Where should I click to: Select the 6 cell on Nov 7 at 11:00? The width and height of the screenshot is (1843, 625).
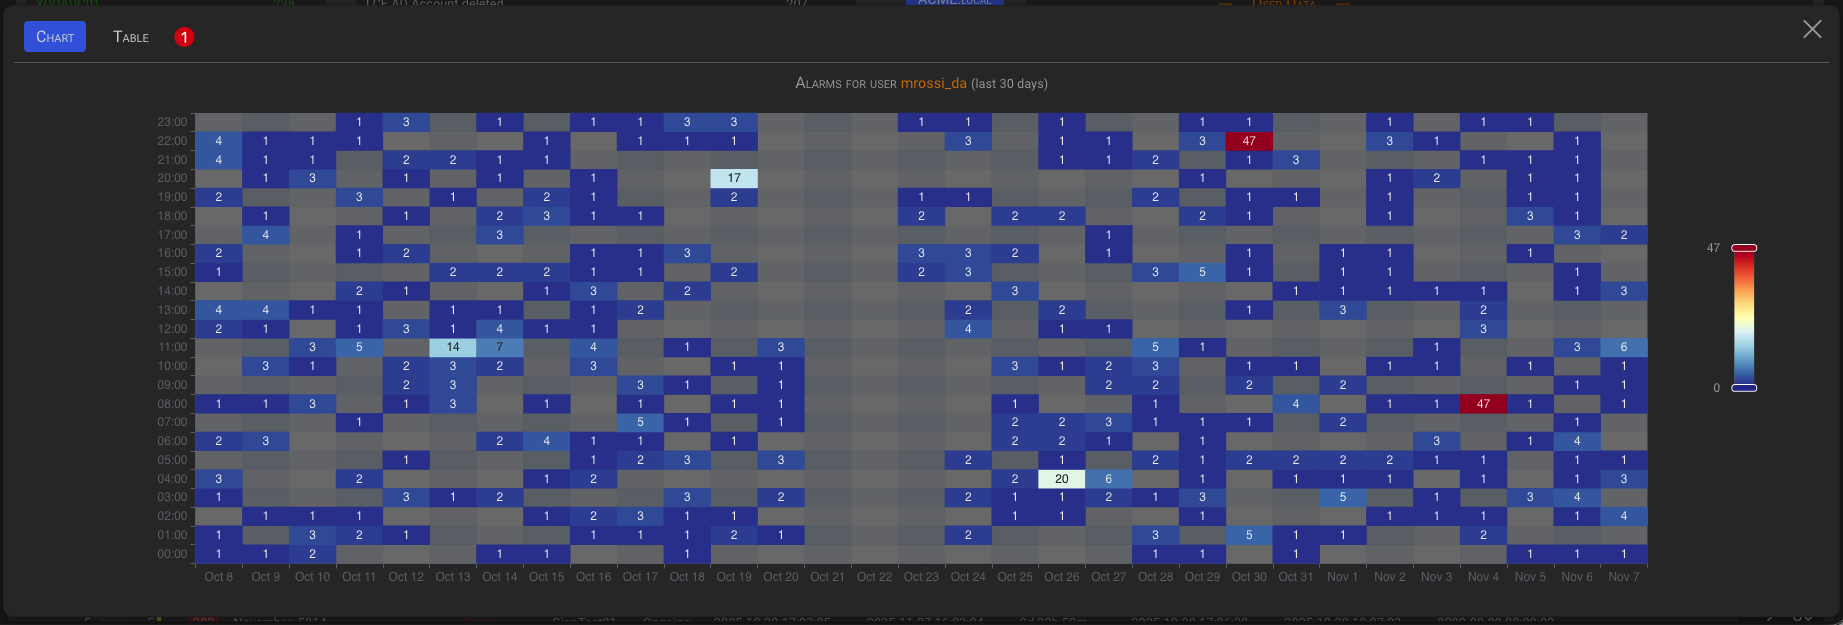tap(1623, 347)
